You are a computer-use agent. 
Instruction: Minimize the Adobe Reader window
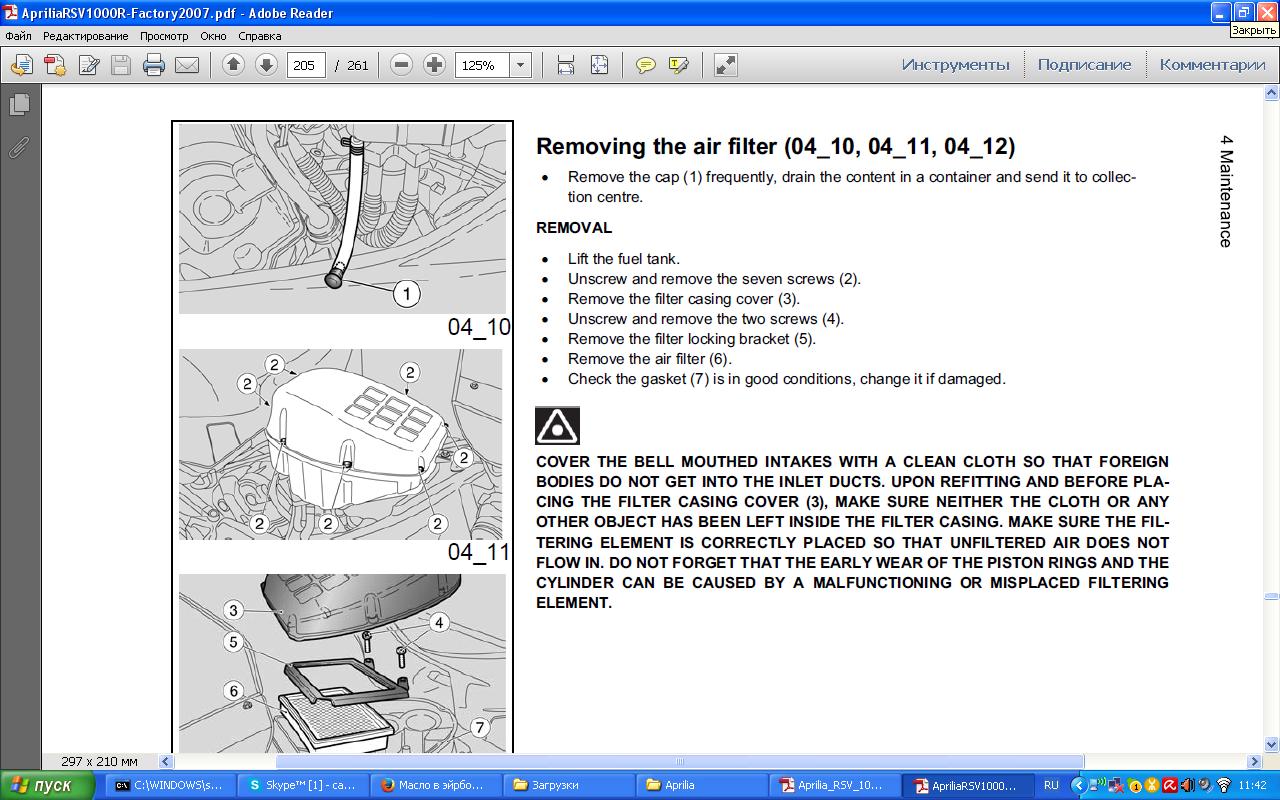click(1220, 12)
